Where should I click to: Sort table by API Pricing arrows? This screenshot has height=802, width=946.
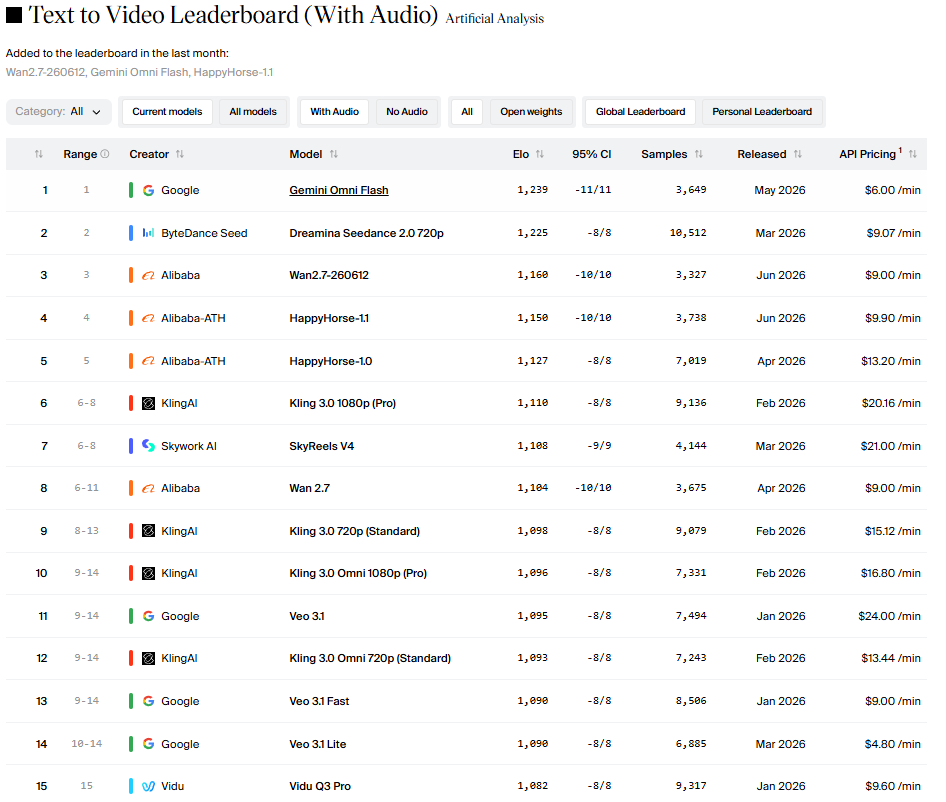pyautogui.click(x=913, y=154)
